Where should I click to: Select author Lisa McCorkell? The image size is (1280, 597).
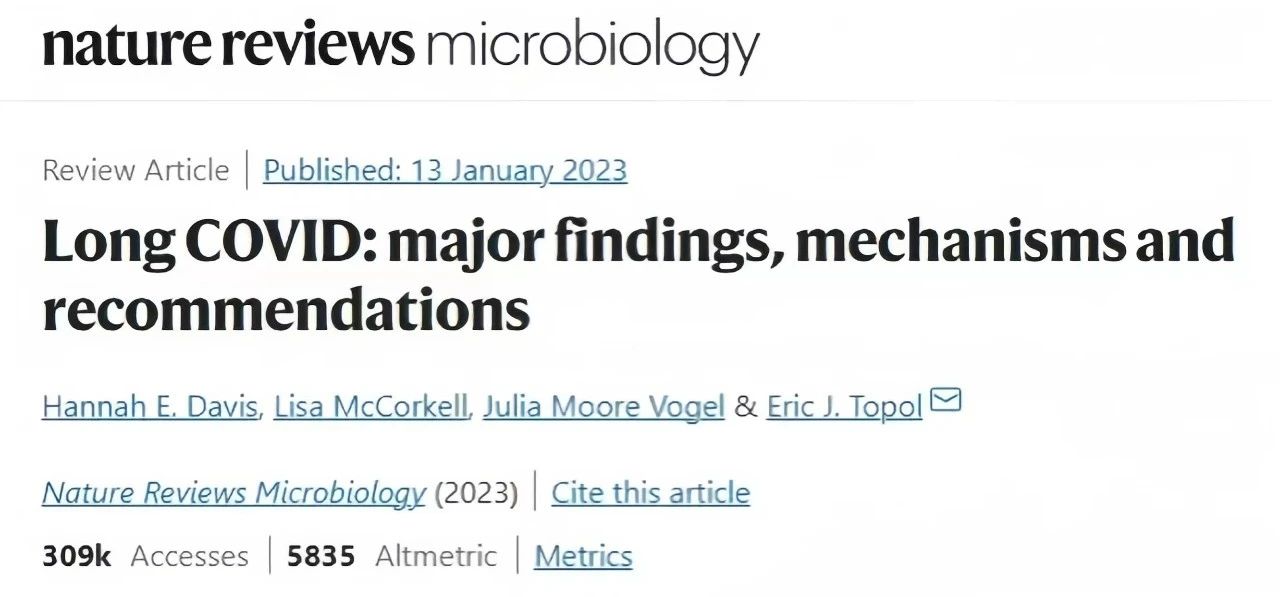[371, 407]
